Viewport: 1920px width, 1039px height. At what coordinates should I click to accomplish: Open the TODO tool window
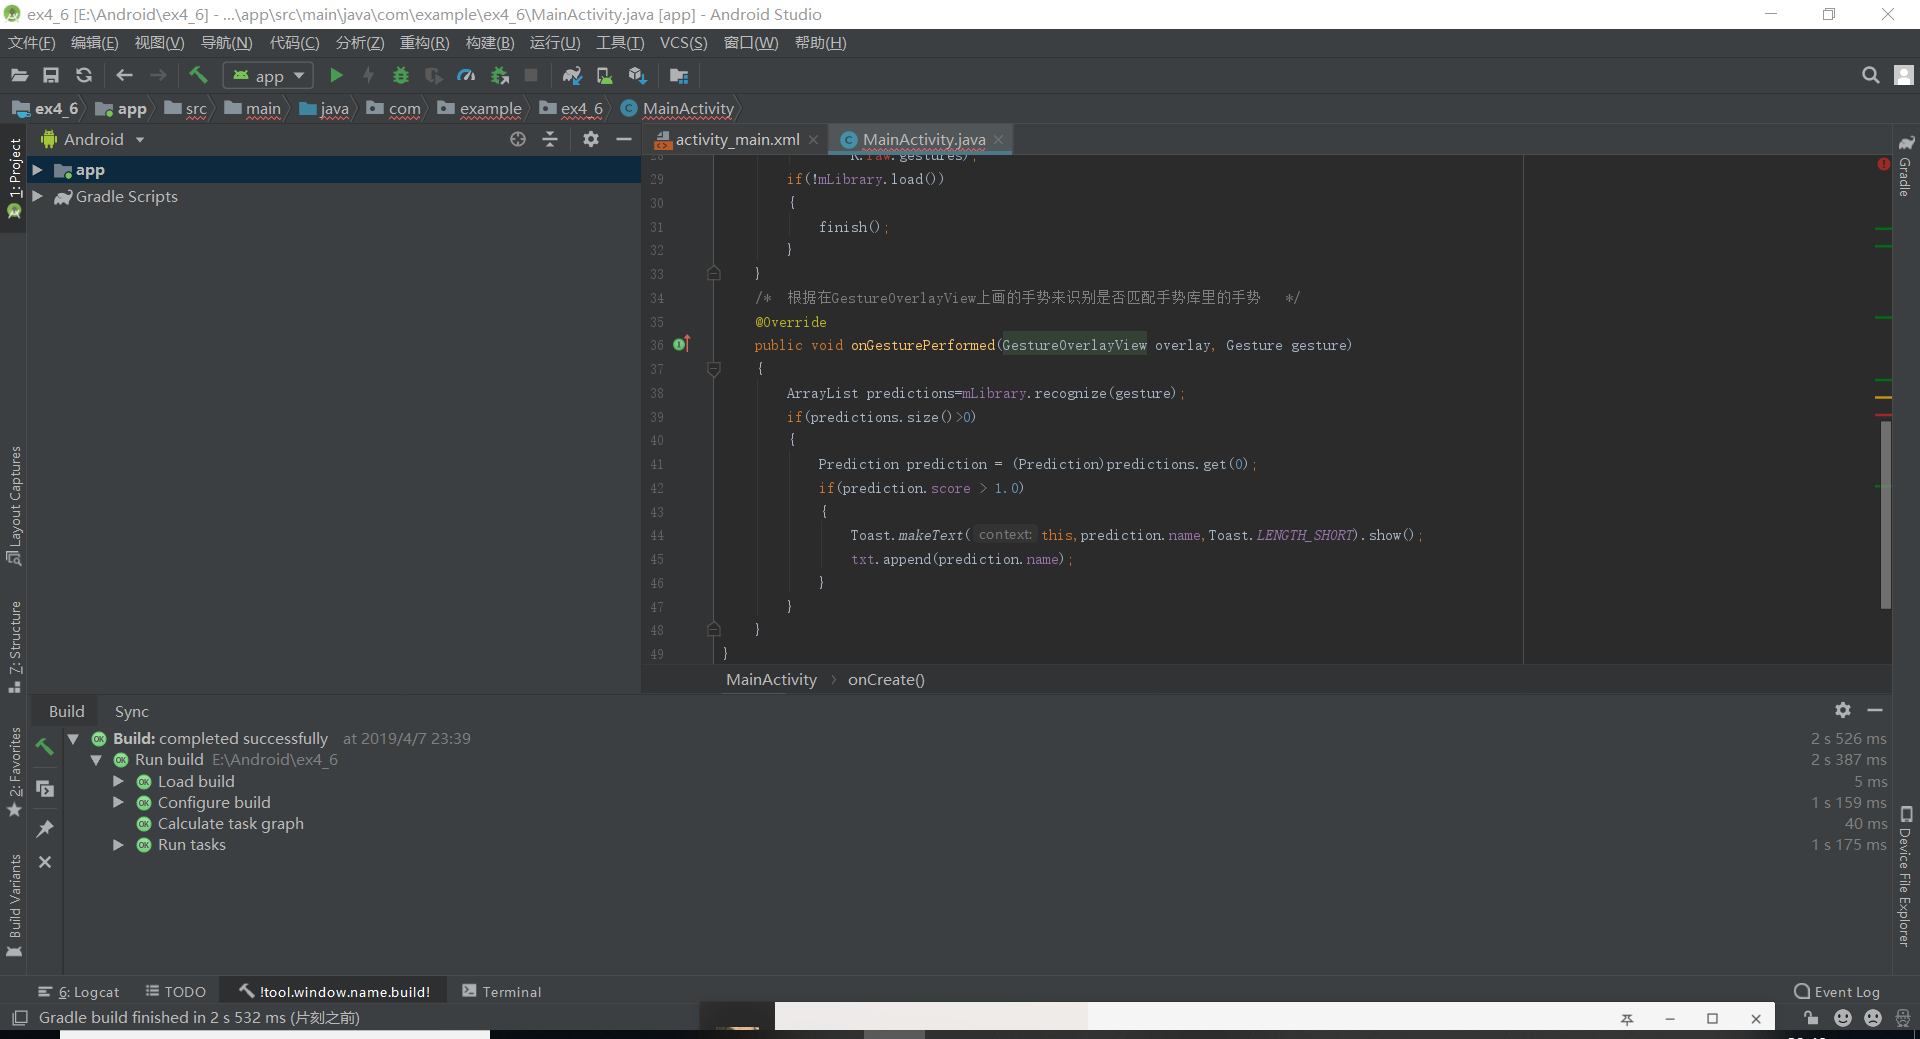[x=176, y=992]
